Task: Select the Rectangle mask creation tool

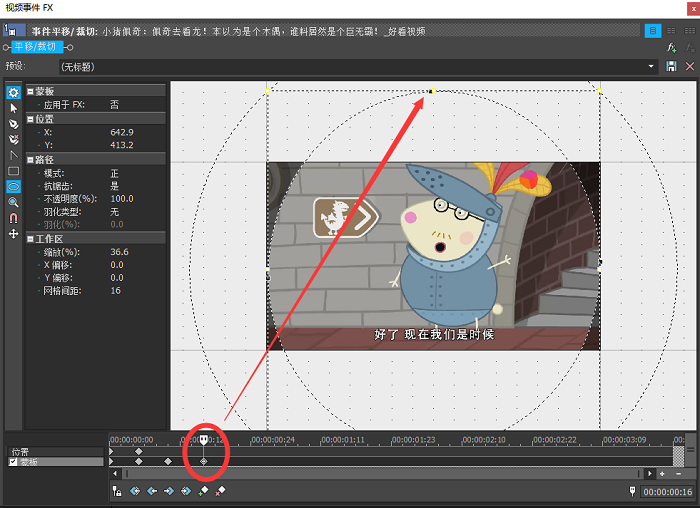Action: (13, 171)
